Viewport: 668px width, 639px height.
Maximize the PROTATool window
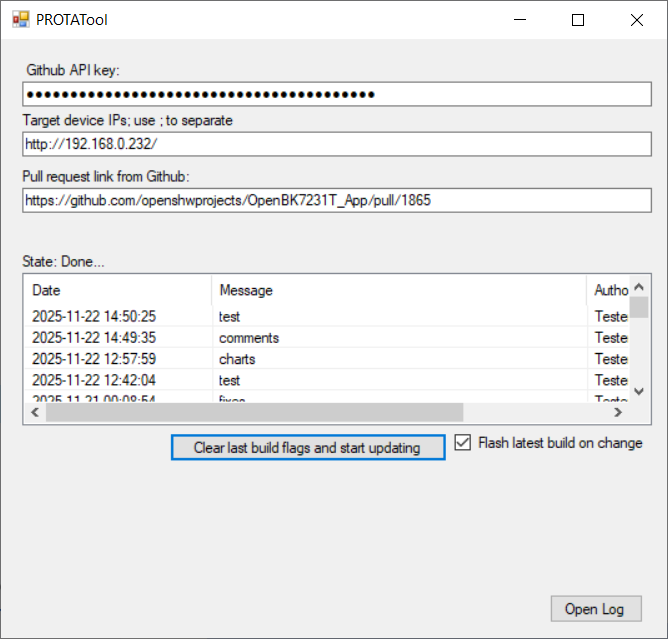[577, 20]
